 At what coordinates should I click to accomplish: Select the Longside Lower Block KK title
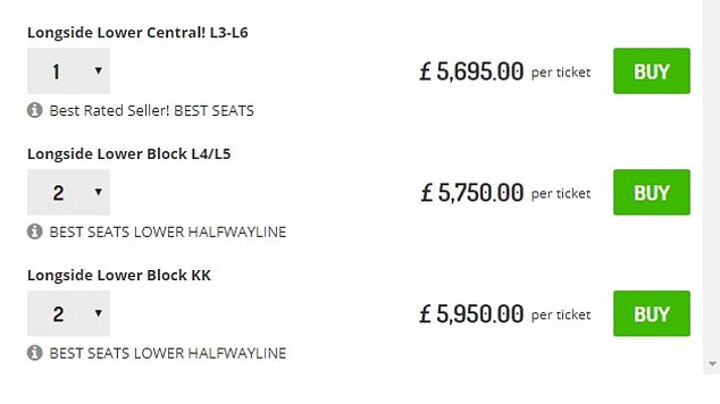point(119,275)
